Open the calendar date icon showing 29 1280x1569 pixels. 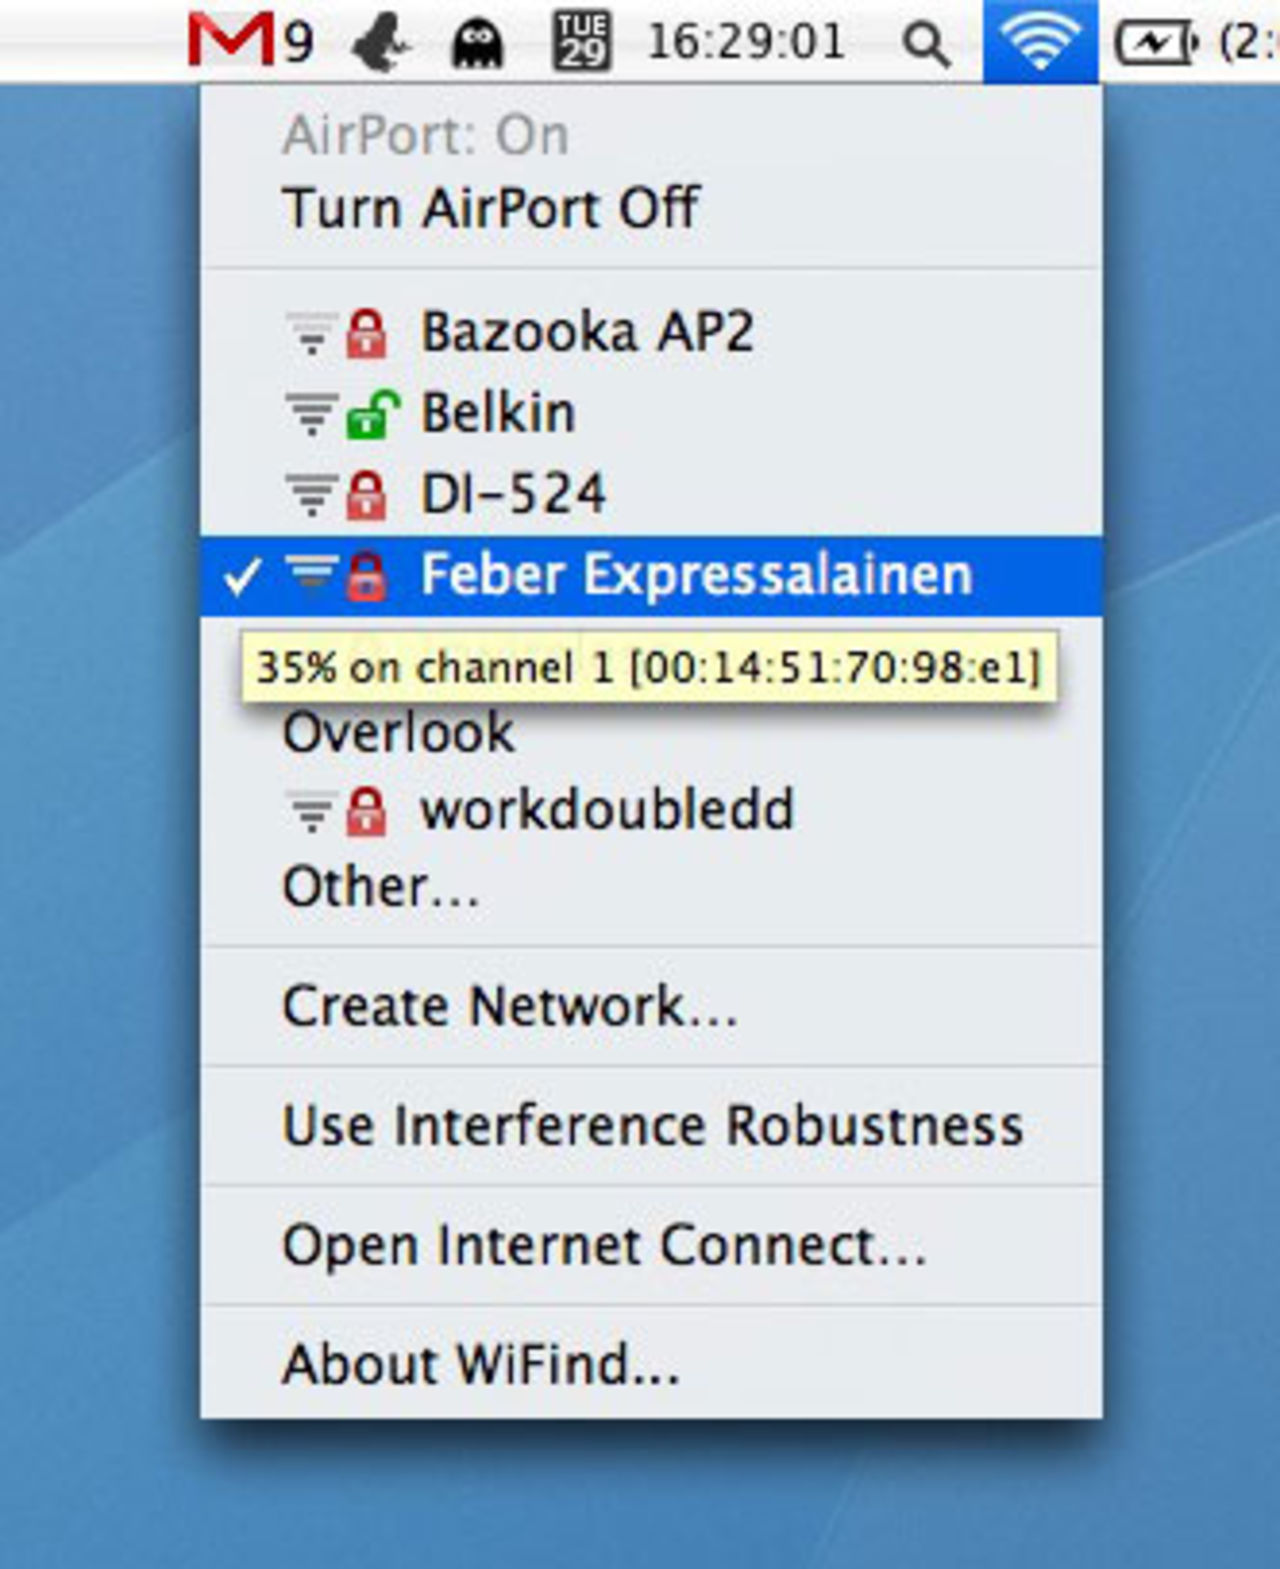tap(582, 42)
